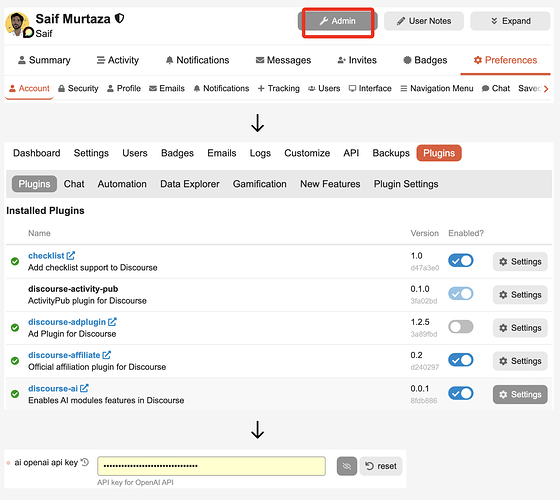
Task: Enable the discourse-adplugin switch
Action: 461,327
